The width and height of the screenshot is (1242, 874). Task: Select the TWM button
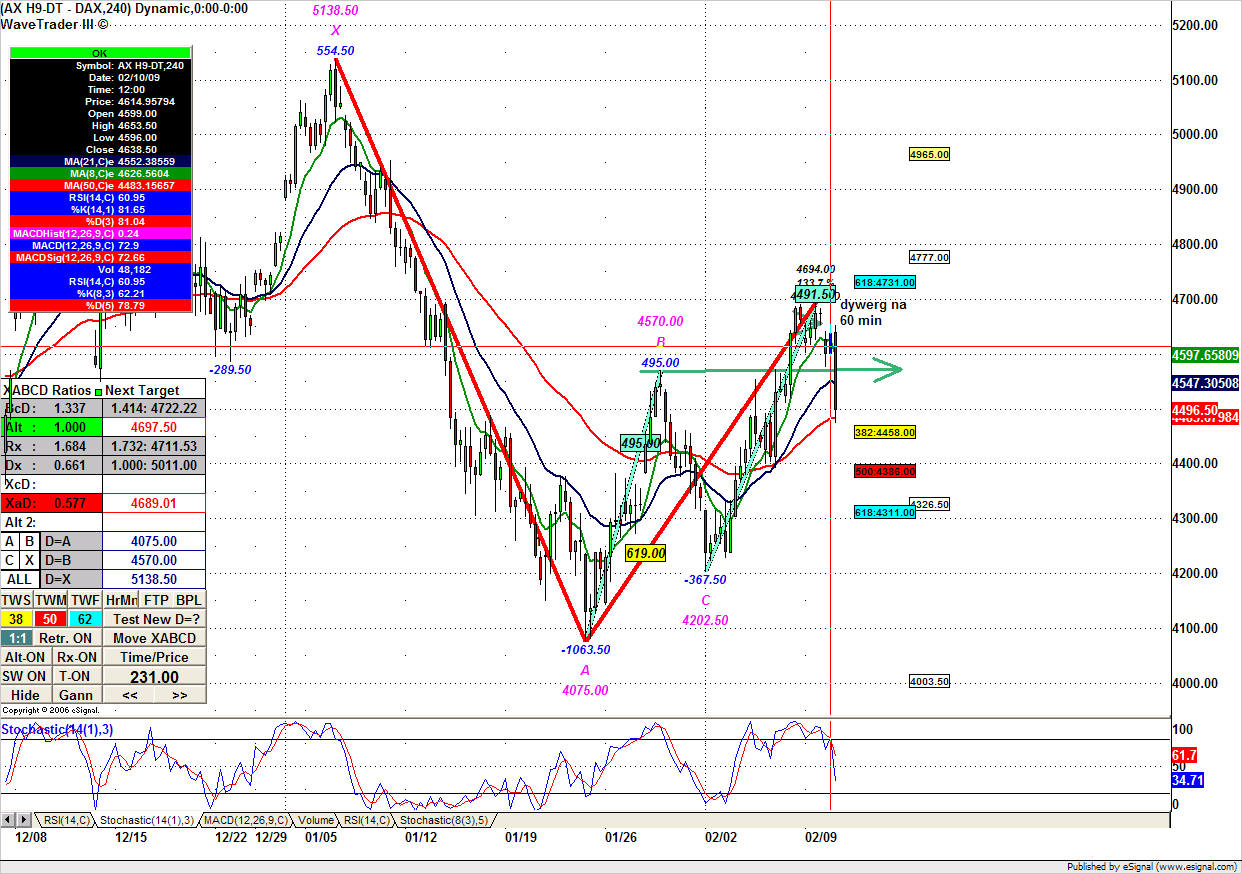[x=51, y=600]
